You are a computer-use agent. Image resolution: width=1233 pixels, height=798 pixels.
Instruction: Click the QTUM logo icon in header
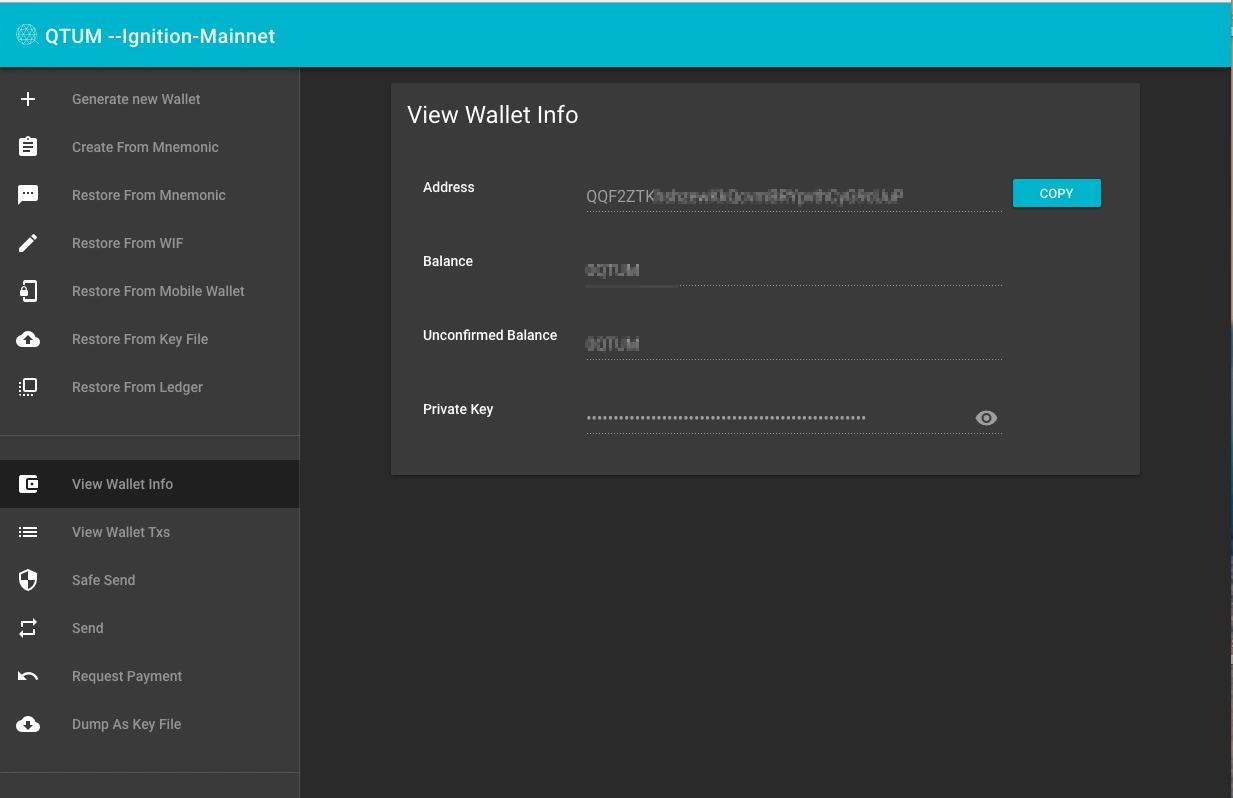[28, 36]
